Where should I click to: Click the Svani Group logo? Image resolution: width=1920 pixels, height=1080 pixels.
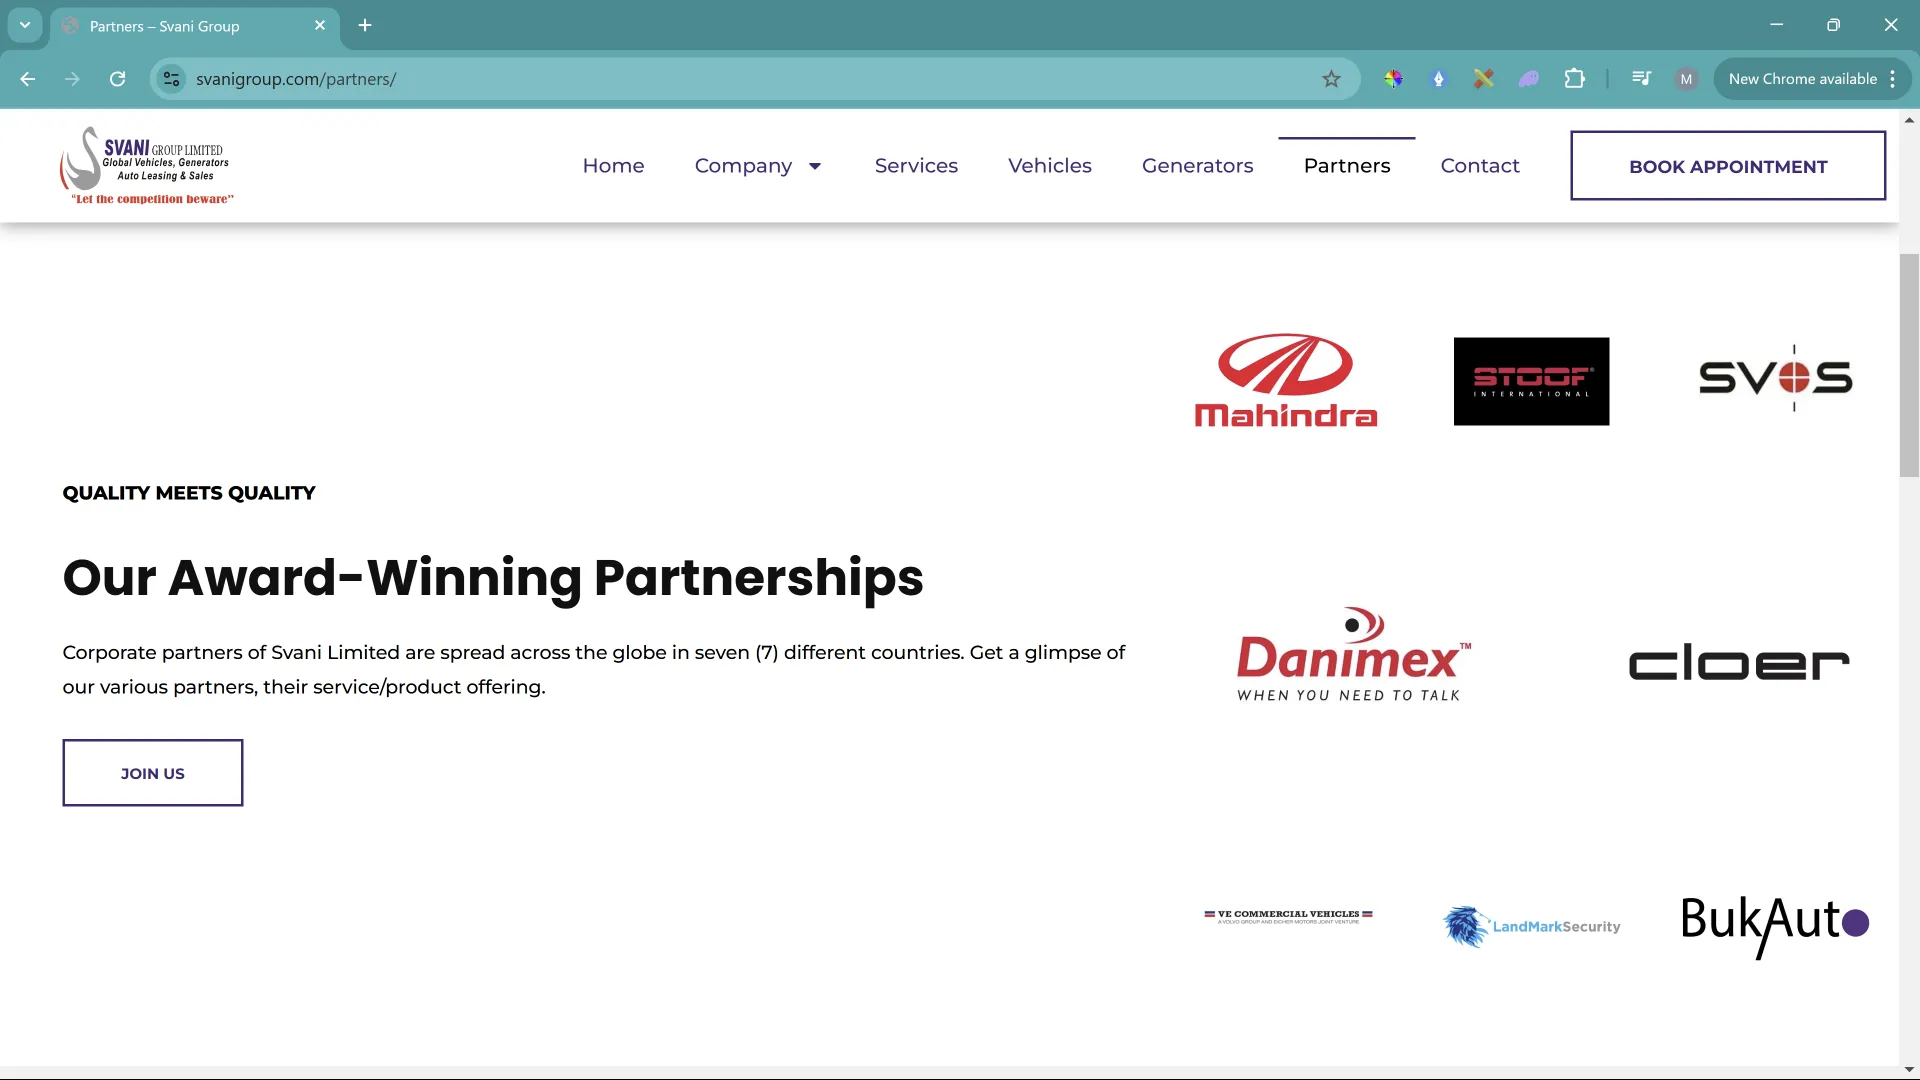click(x=147, y=166)
